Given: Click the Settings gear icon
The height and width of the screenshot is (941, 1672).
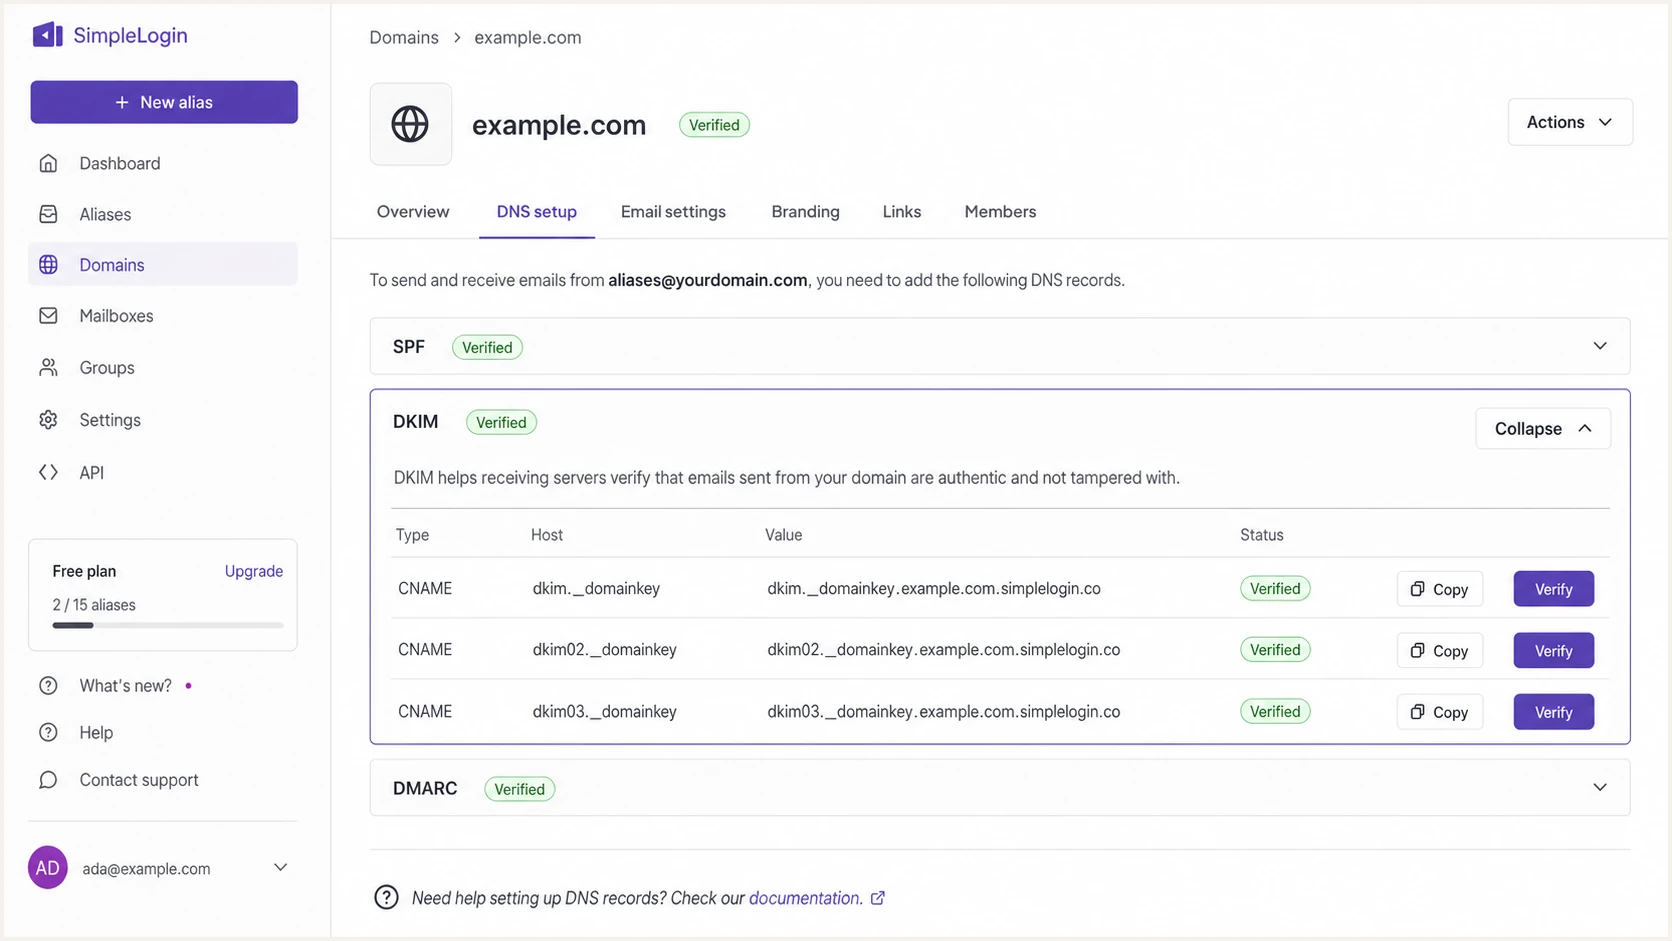Looking at the screenshot, I should point(48,420).
